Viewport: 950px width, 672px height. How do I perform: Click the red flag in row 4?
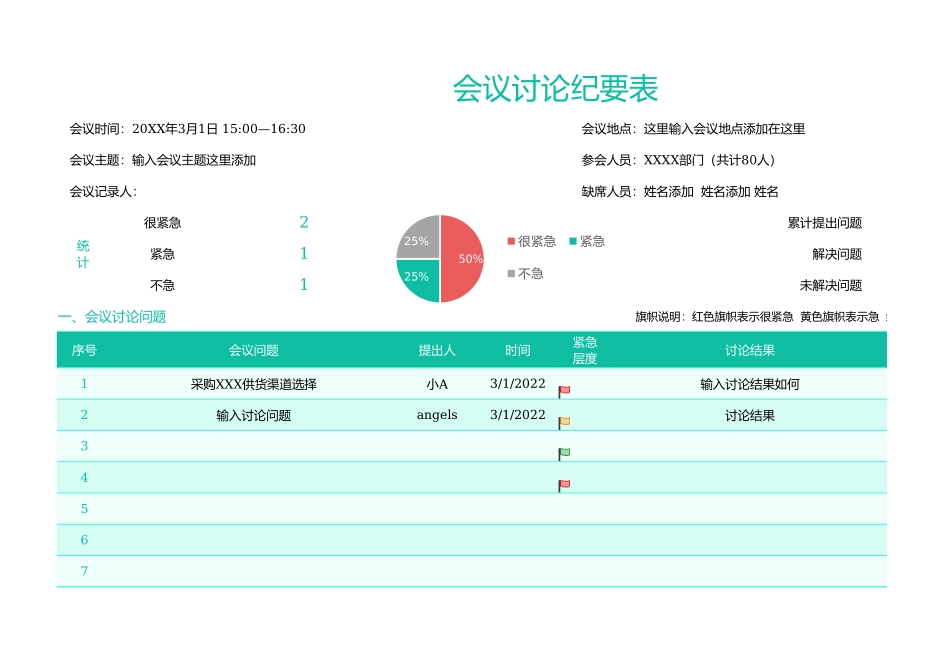pos(565,483)
